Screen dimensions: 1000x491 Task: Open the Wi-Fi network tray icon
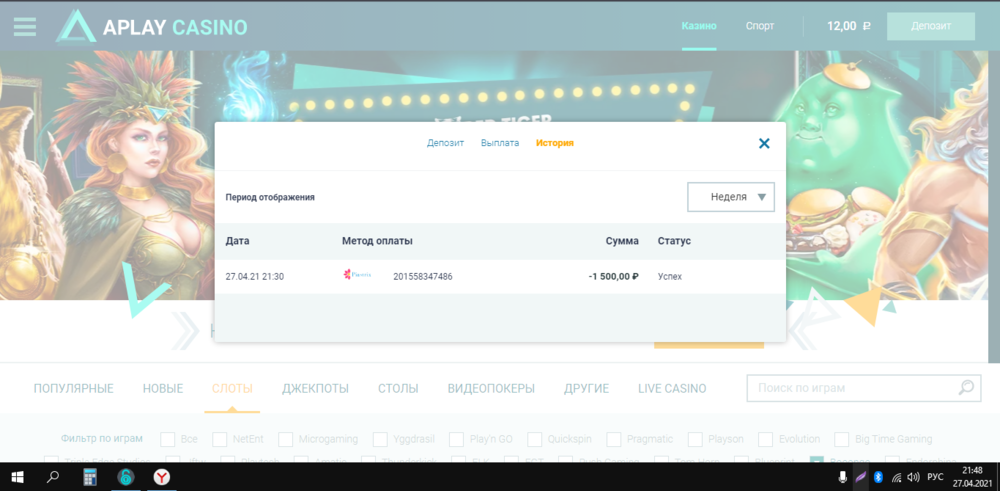pos(896,476)
